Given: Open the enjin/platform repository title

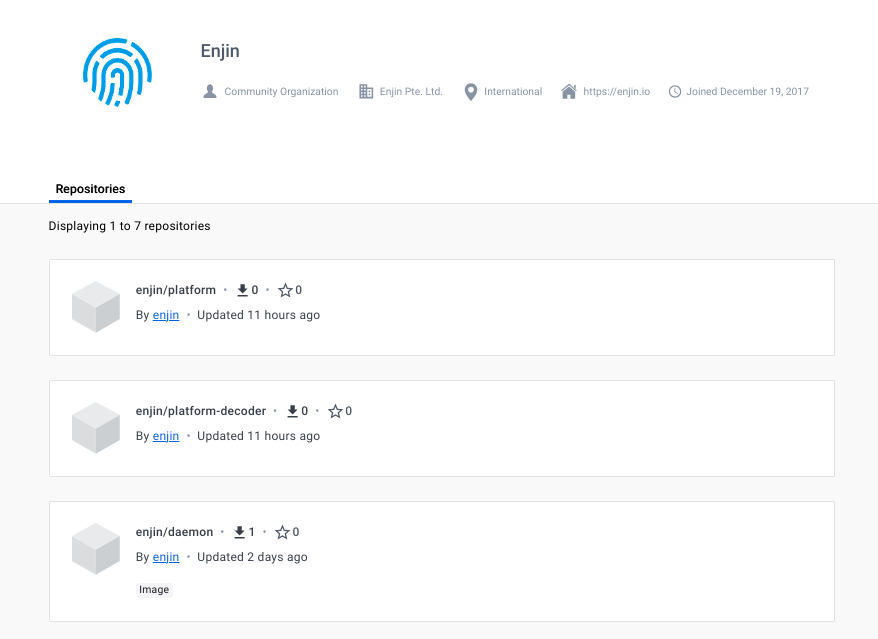Looking at the screenshot, I should 176,290.
